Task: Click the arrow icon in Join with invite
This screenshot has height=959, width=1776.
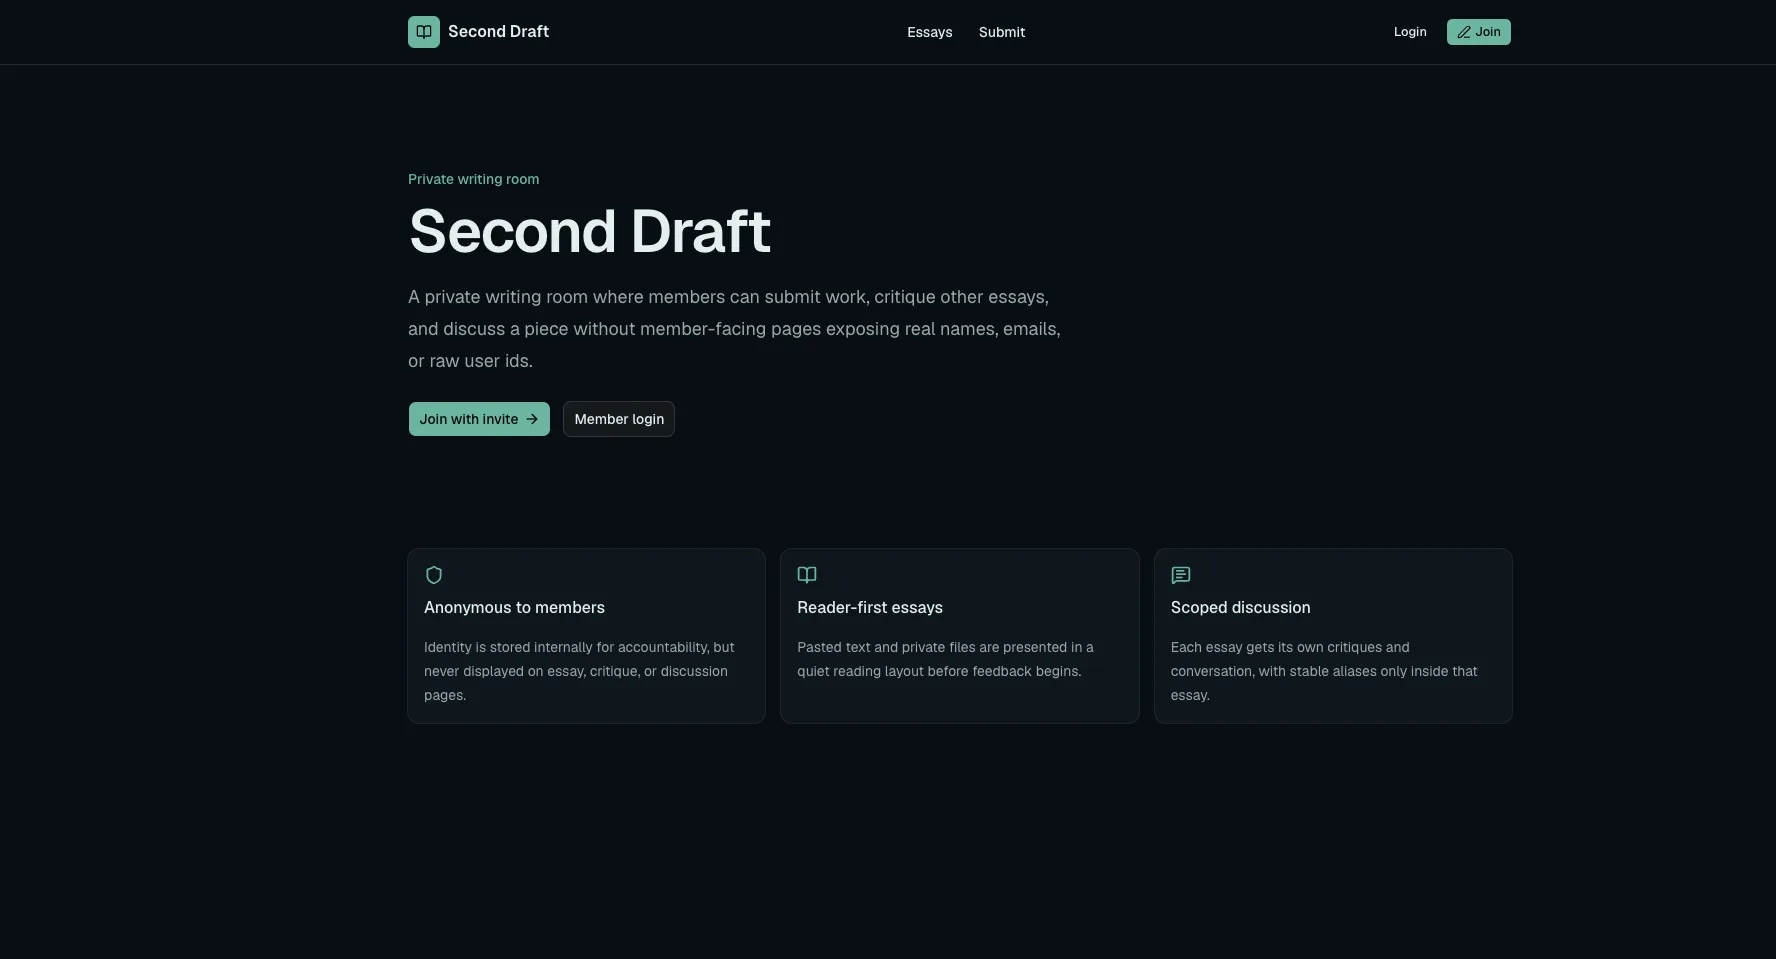Action: pyautogui.click(x=532, y=419)
